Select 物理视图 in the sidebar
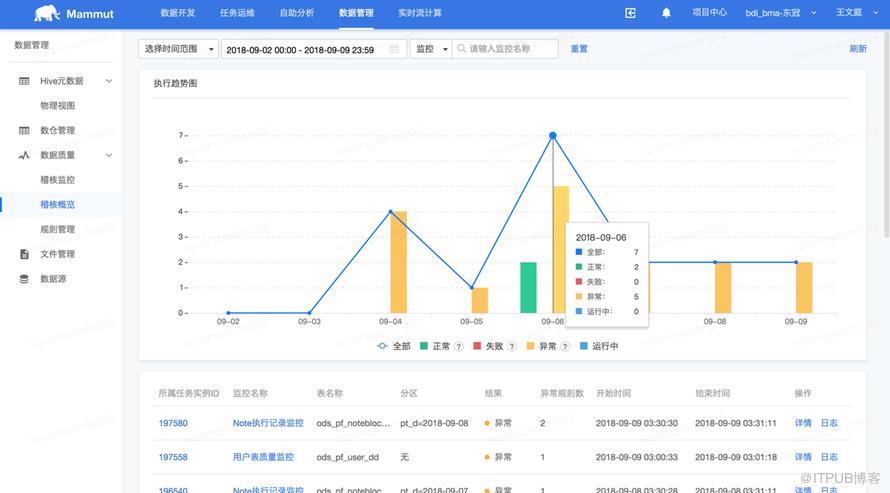Image resolution: width=890 pixels, height=493 pixels. pos(57,106)
